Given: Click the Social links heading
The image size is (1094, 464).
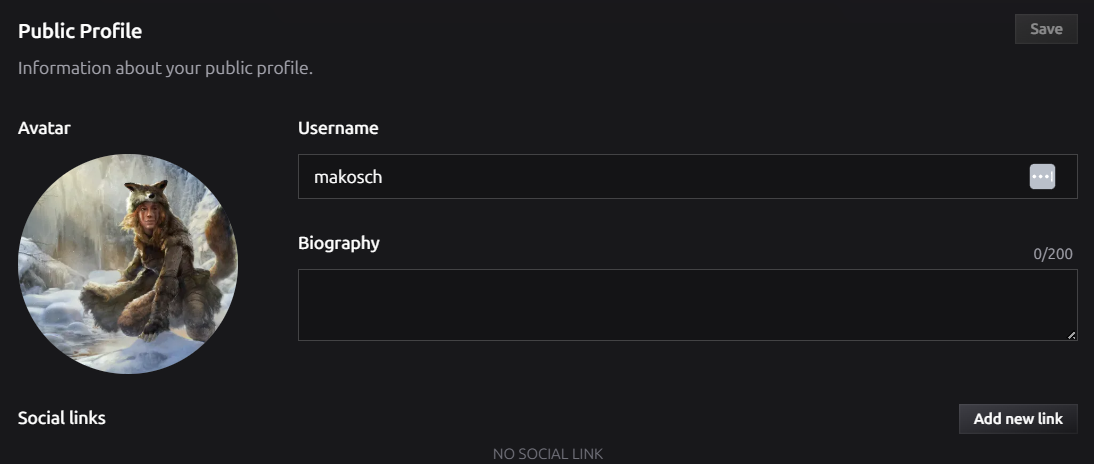Looking at the screenshot, I should pyautogui.click(x=61, y=418).
